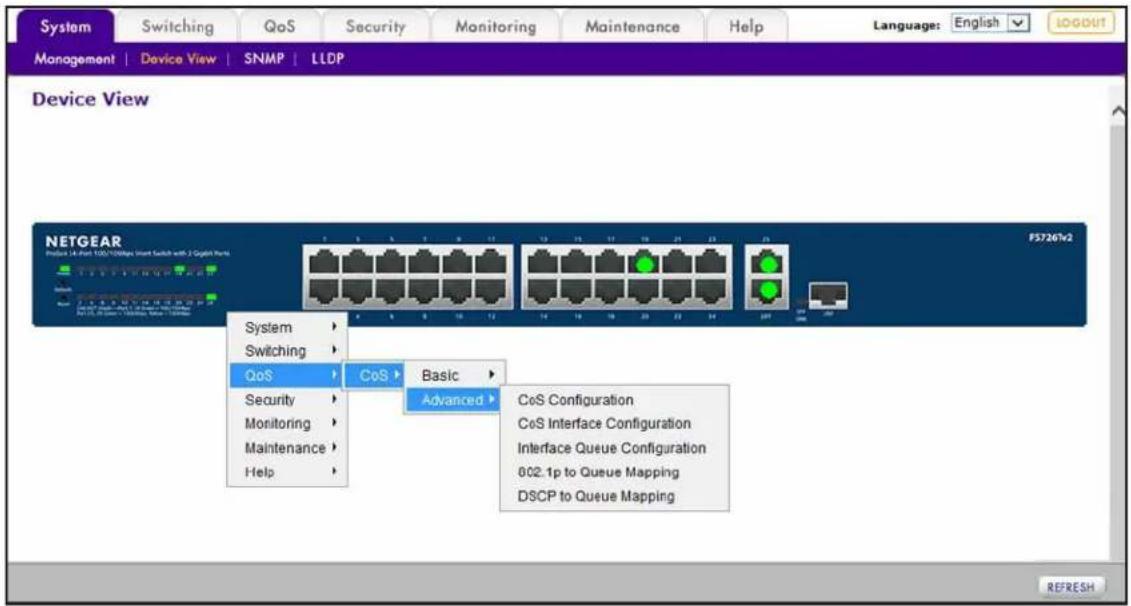Viewport: 1131px width, 606px height.
Task: Switch to the Security top tab
Action: pyautogui.click(x=375, y=27)
